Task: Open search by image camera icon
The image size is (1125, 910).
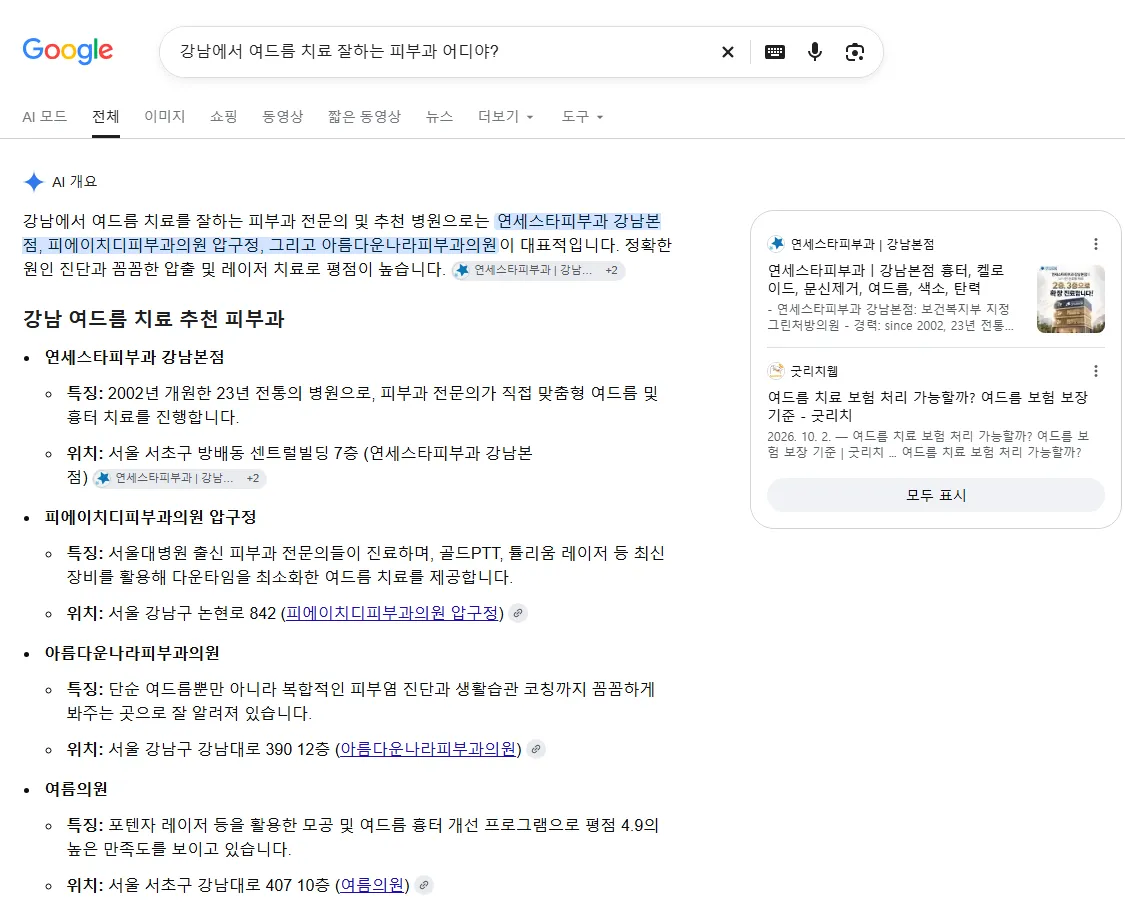Action: (x=855, y=52)
